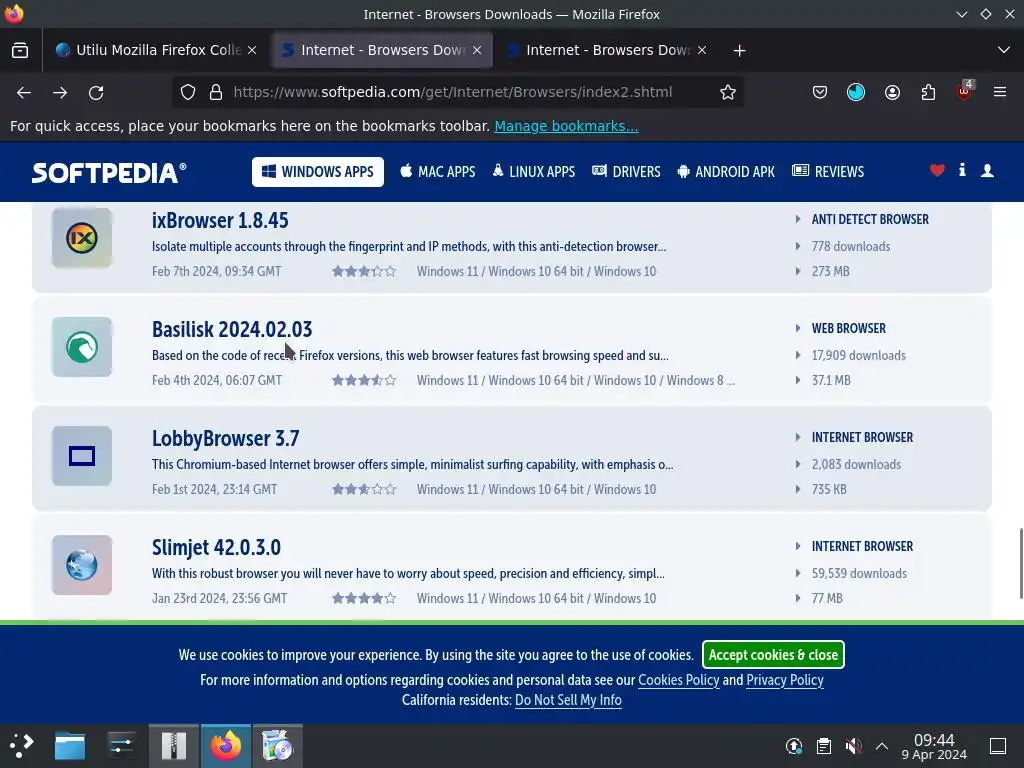Click the Basilisk app icon thumbnail
Image resolution: width=1024 pixels, height=768 pixels.
[82, 347]
